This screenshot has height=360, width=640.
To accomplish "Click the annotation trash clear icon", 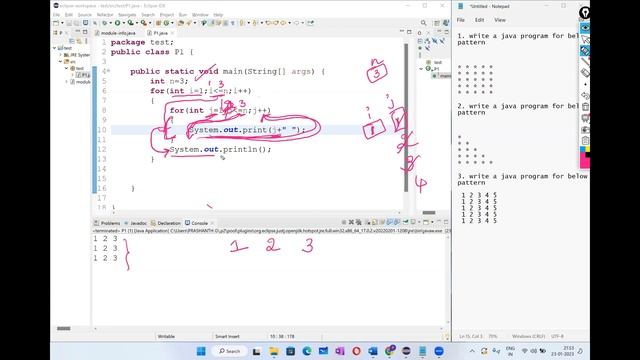I will click(585, 107).
